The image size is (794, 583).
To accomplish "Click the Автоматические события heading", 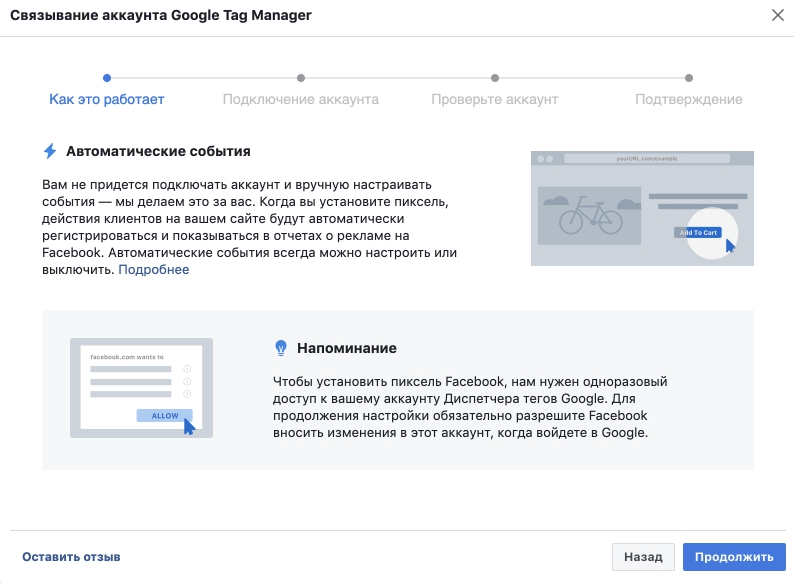I will 158,151.
